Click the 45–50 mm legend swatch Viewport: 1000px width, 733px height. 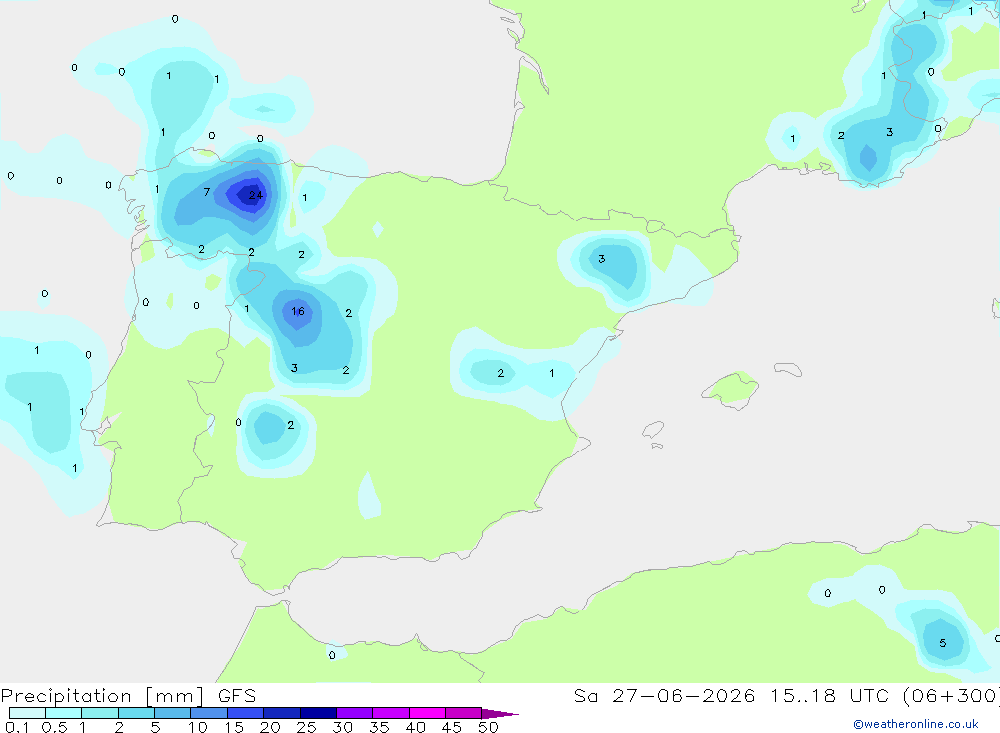[x=463, y=713]
